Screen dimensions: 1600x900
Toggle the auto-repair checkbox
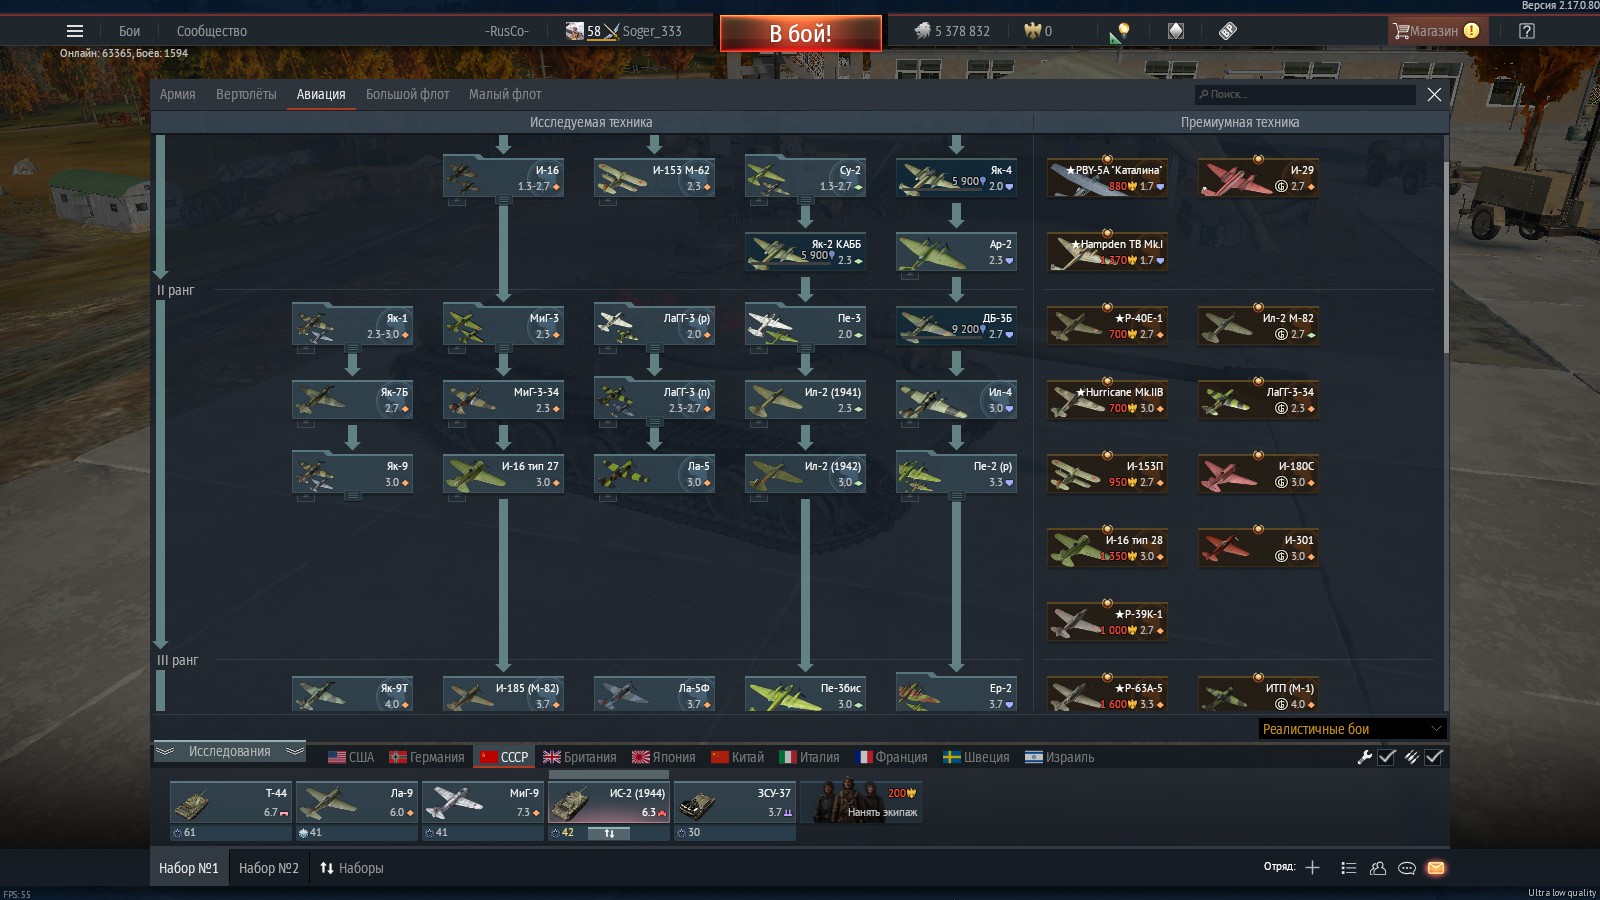1387,757
